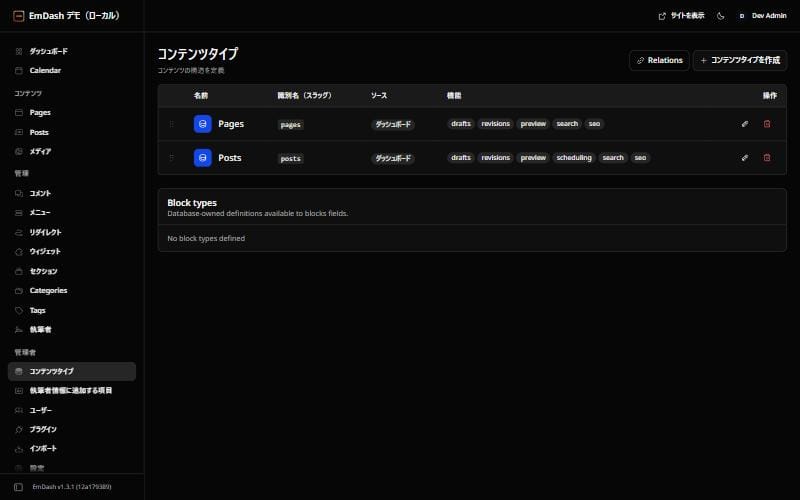Click the blue Pages type icon
The width and height of the screenshot is (800, 500).
point(203,124)
